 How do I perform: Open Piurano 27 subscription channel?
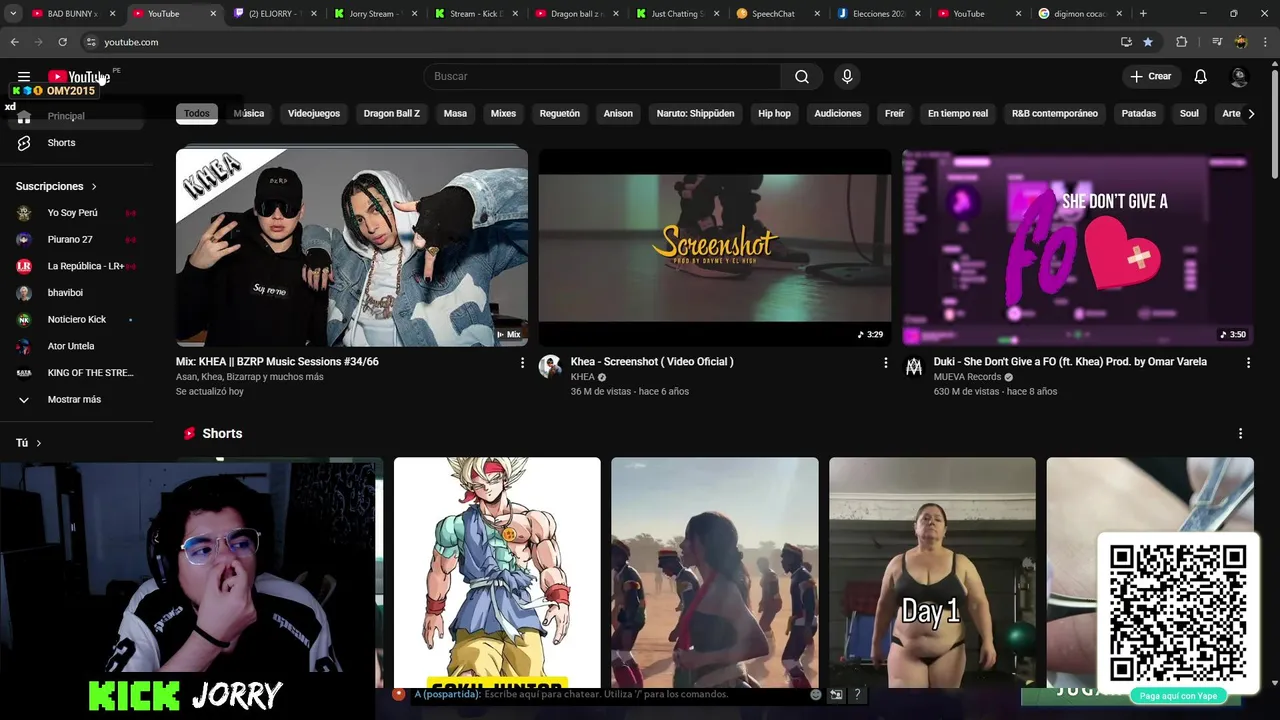point(70,240)
